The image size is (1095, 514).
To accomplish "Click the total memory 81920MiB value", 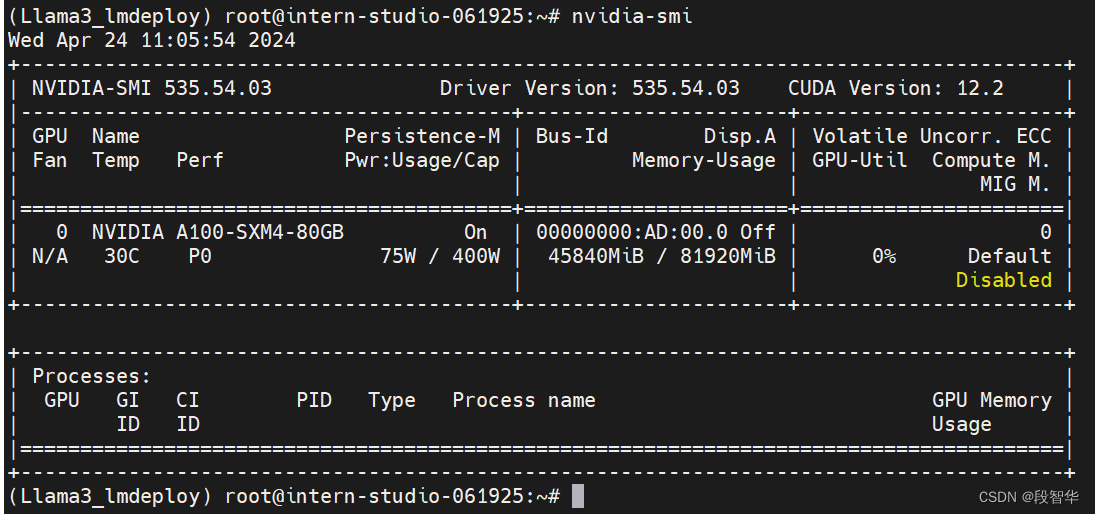I will point(728,256).
